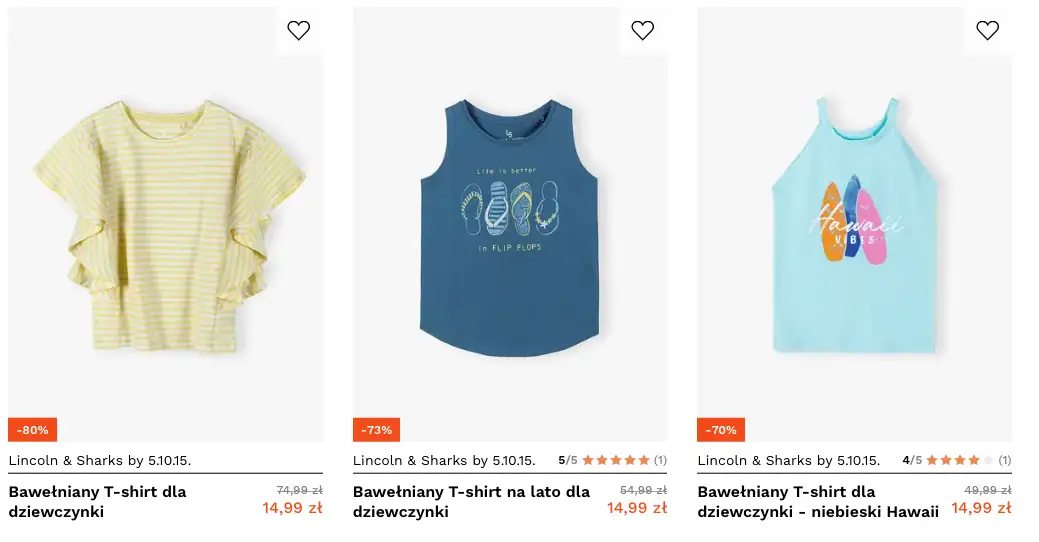Open the 'Bawełniany T-shirt na lato dla dziewczynki' title
The height and width of the screenshot is (542, 1039).
(471, 502)
